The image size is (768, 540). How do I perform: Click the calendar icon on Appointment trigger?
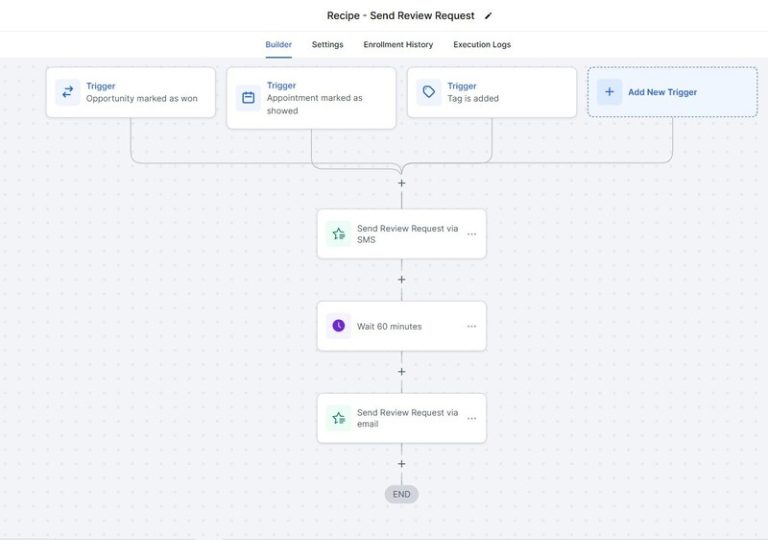248,98
